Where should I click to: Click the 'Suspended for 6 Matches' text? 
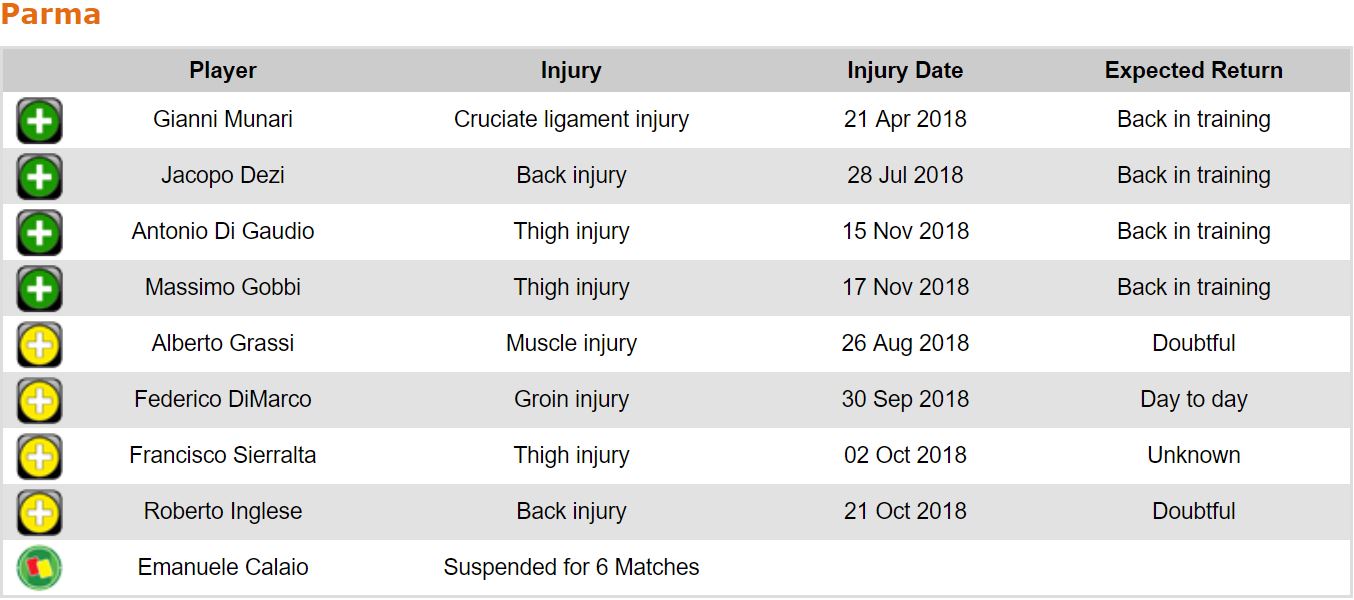point(571,567)
